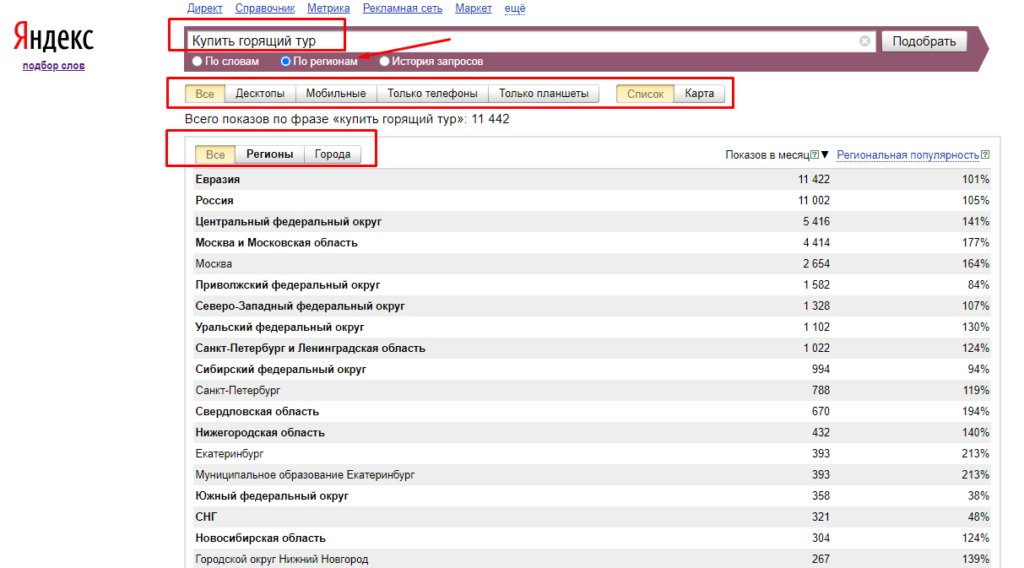1024x568 pixels.
Task: Expand the ещё menu in top navigation
Action: [x=514, y=8]
